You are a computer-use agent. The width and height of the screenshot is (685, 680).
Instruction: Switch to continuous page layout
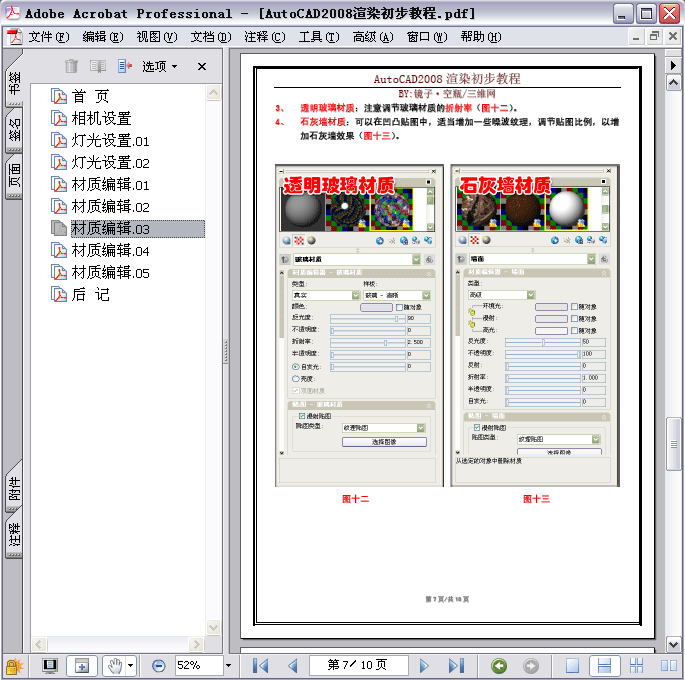tap(604, 666)
